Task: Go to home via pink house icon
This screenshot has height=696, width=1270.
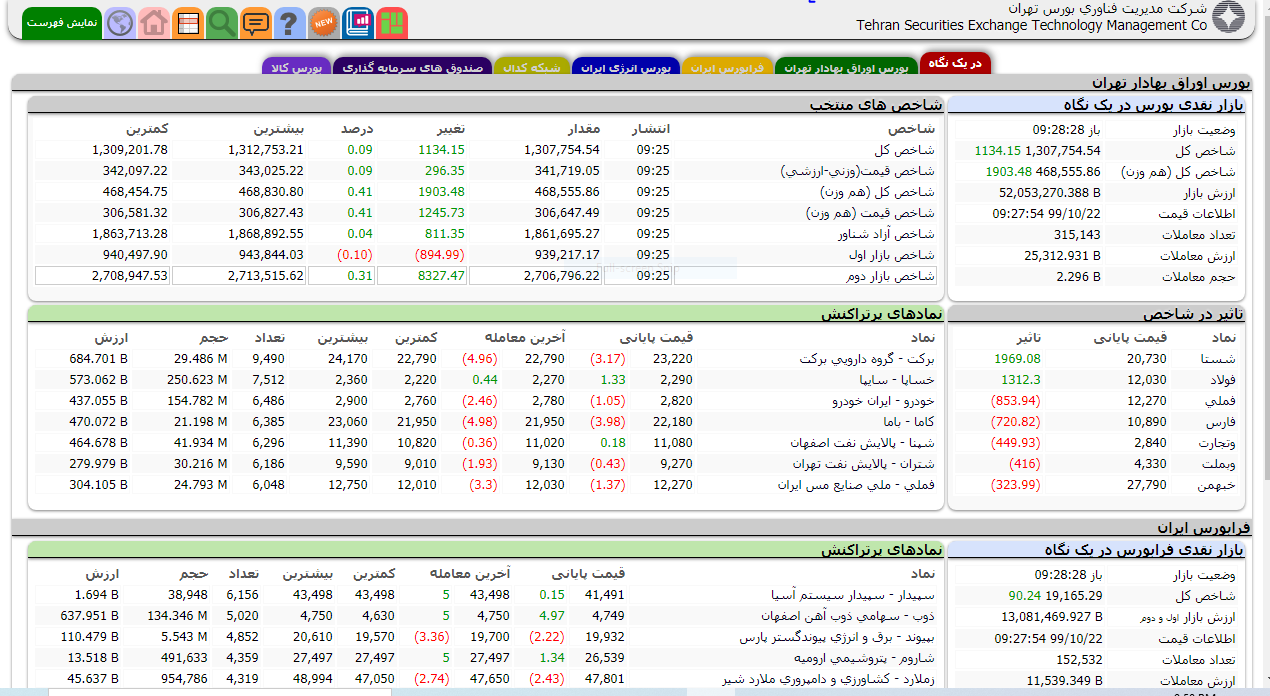Action: (x=153, y=23)
